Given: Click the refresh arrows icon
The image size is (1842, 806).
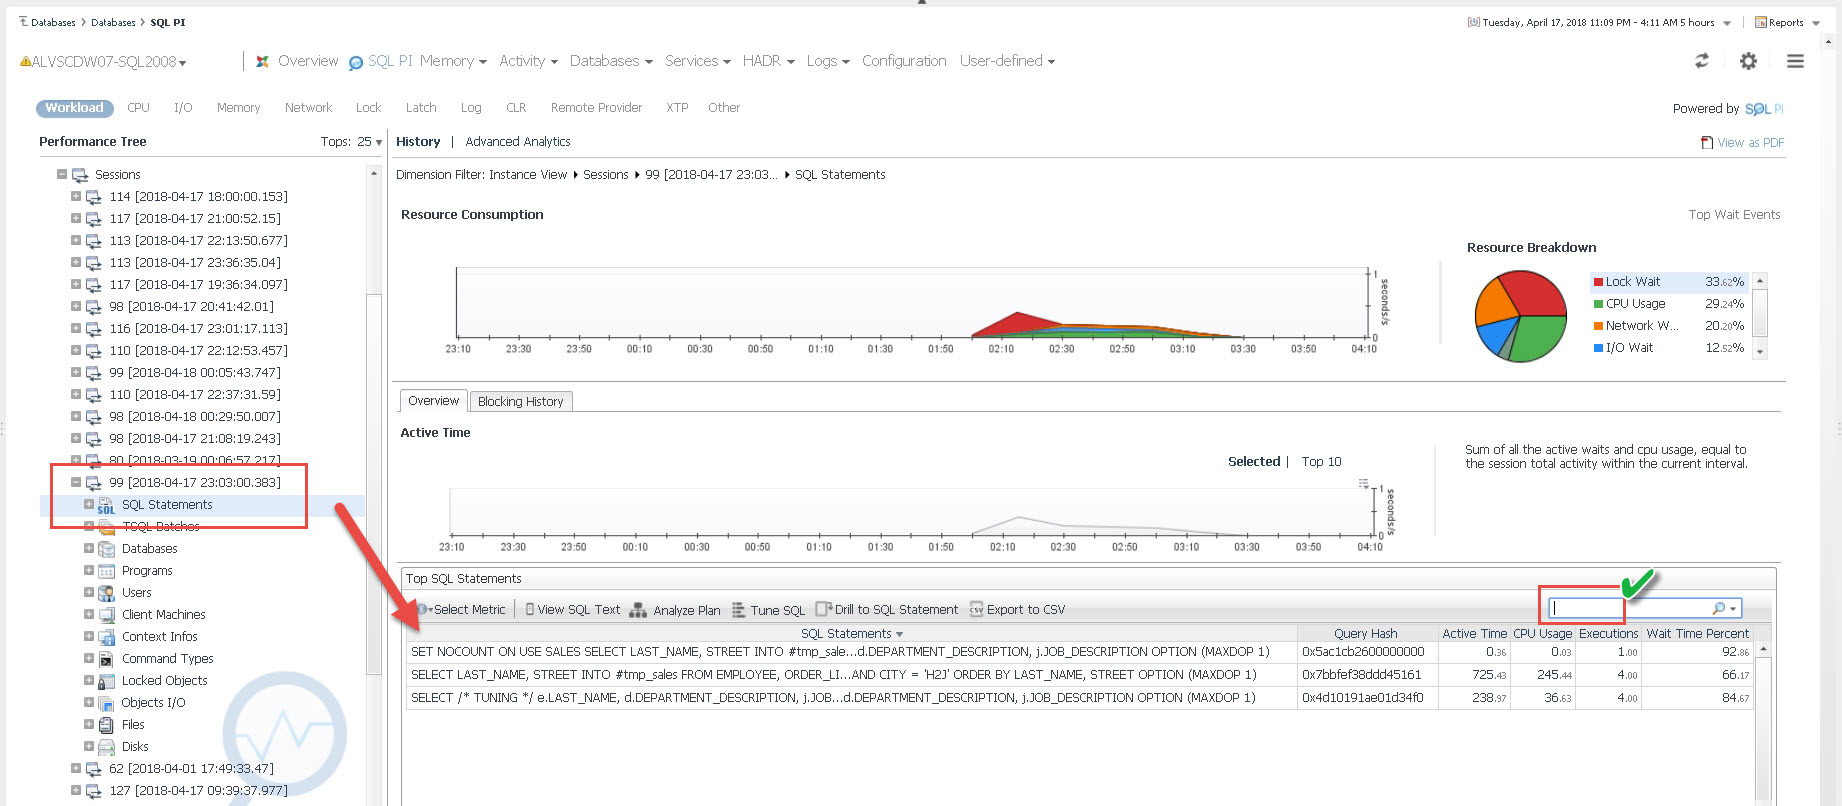Looking at the screenshot, I should [x=1701, y=61].
